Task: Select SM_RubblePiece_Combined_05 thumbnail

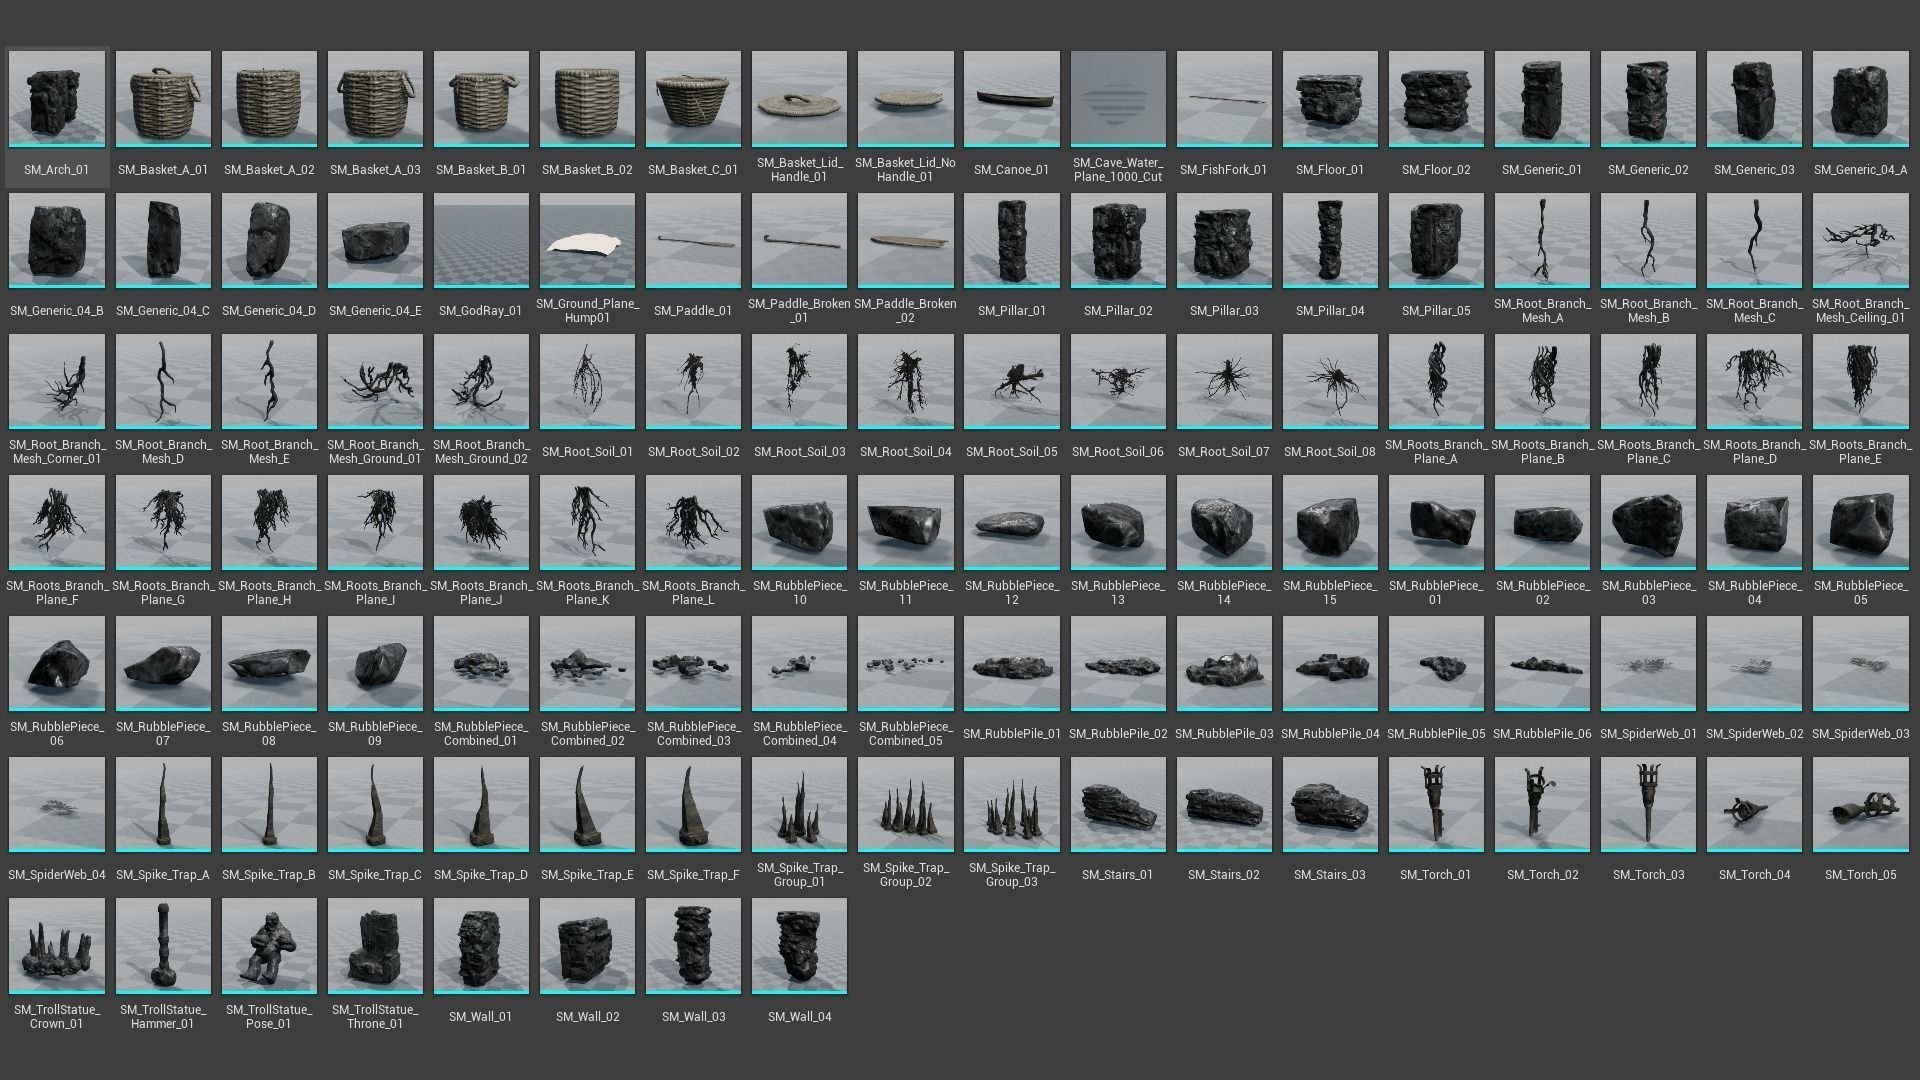Action: pyautogui.click(x=905, y=663)
